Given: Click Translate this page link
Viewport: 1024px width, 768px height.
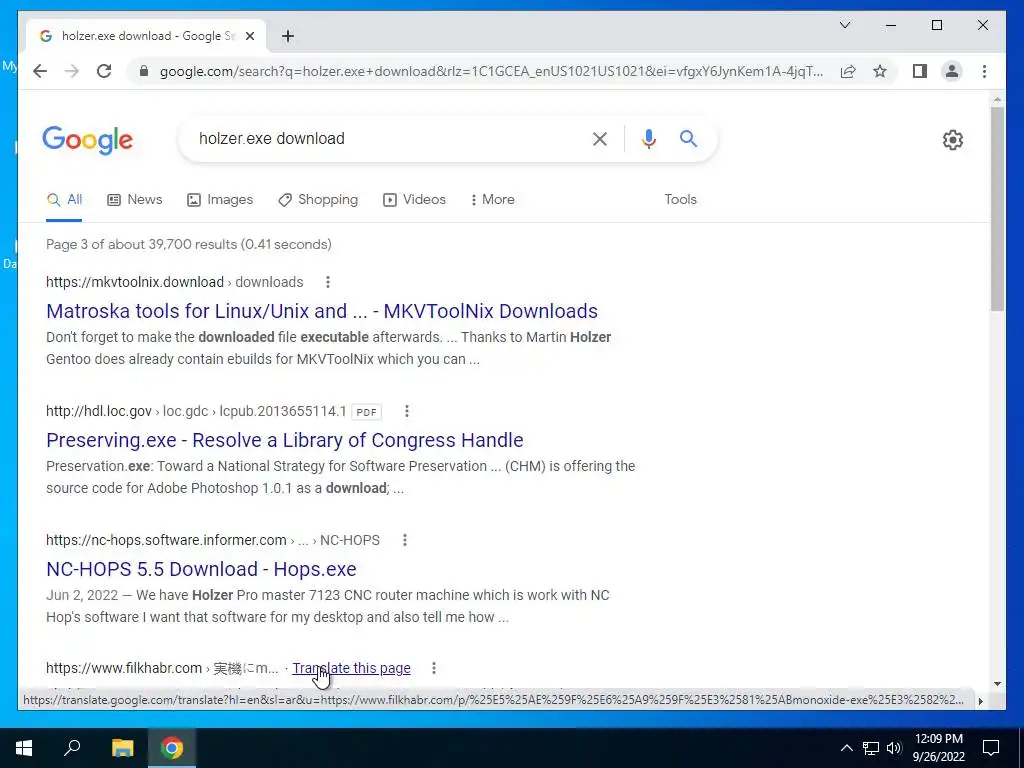Looking at the screenshot, I should click(x=351, y=668).
